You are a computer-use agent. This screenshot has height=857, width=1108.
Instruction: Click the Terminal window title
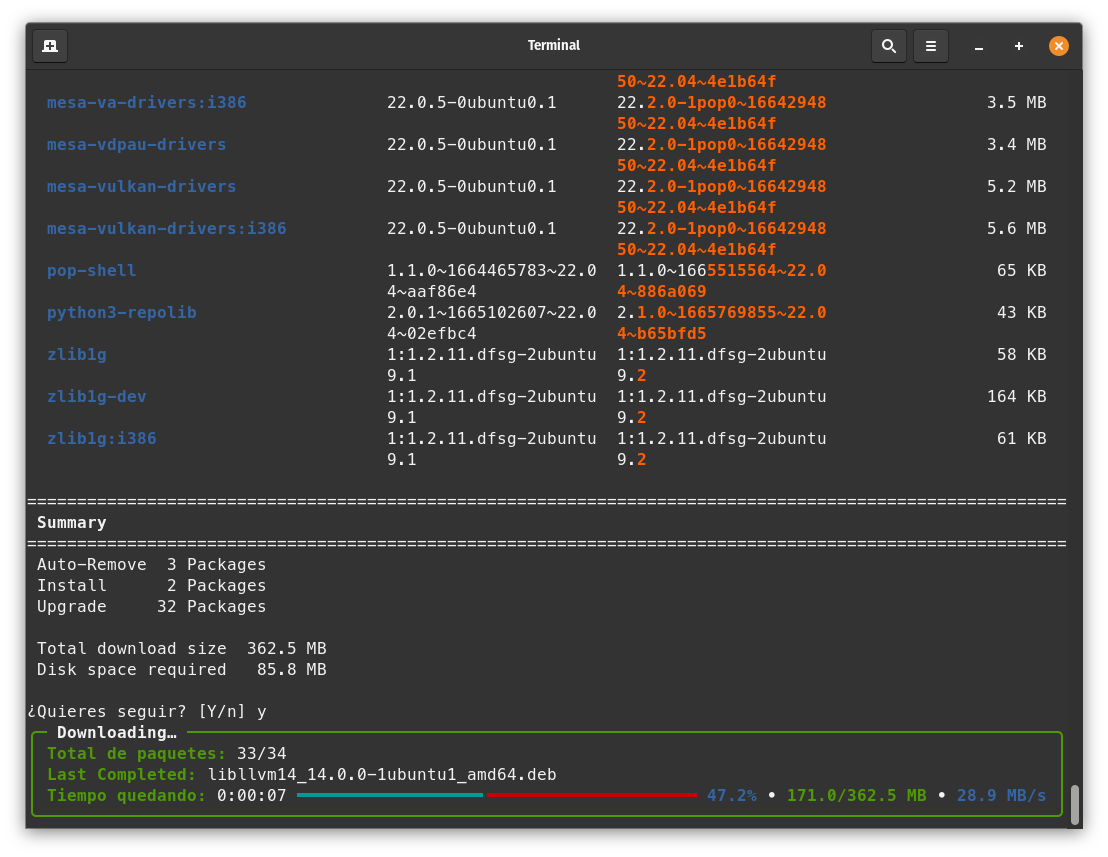tap(553, 45)
